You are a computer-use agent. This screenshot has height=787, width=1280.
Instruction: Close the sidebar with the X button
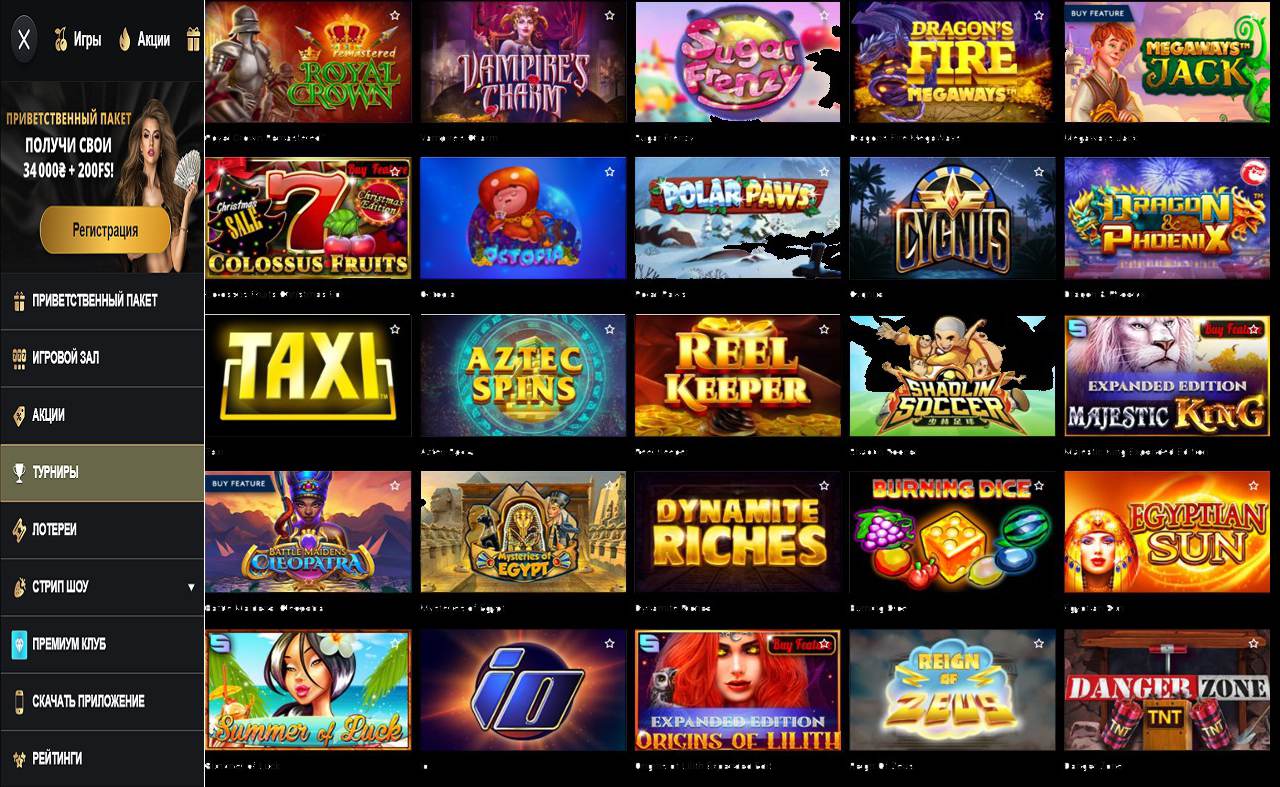tap(24, 40)
